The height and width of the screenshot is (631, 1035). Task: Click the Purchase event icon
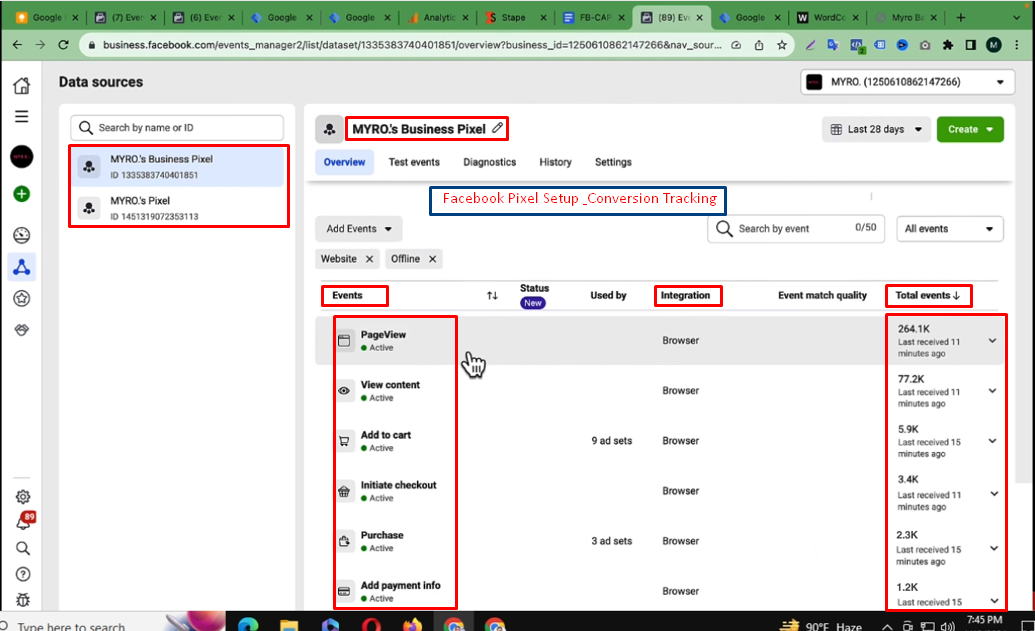344,541
